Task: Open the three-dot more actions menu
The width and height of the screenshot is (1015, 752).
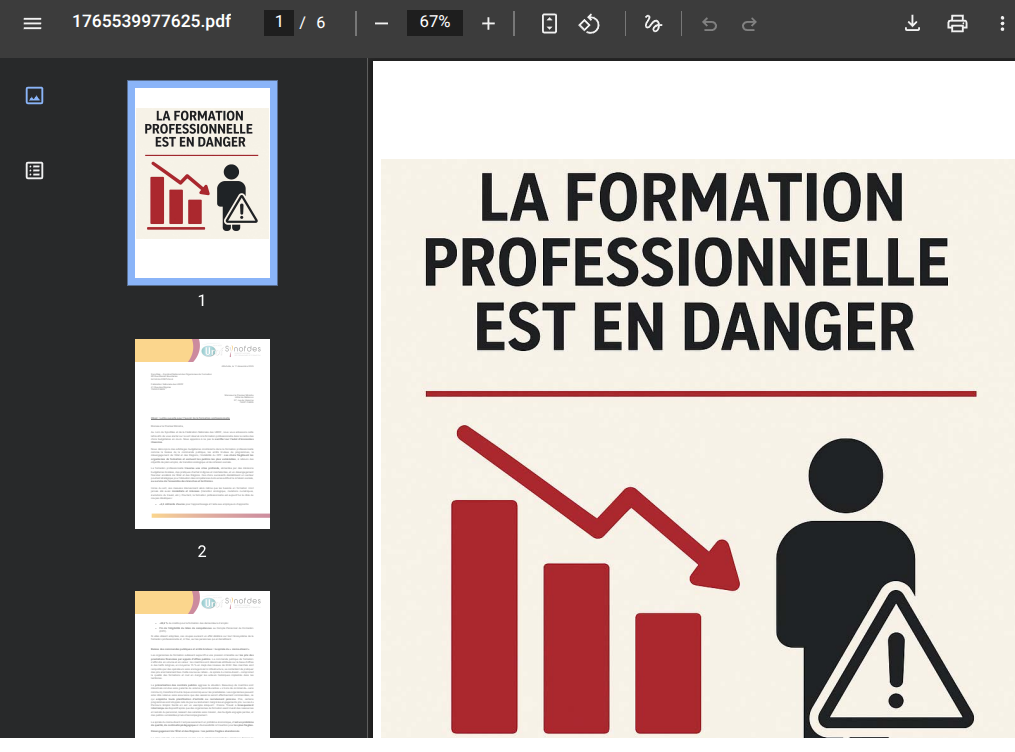Action: coord(1002,23)
